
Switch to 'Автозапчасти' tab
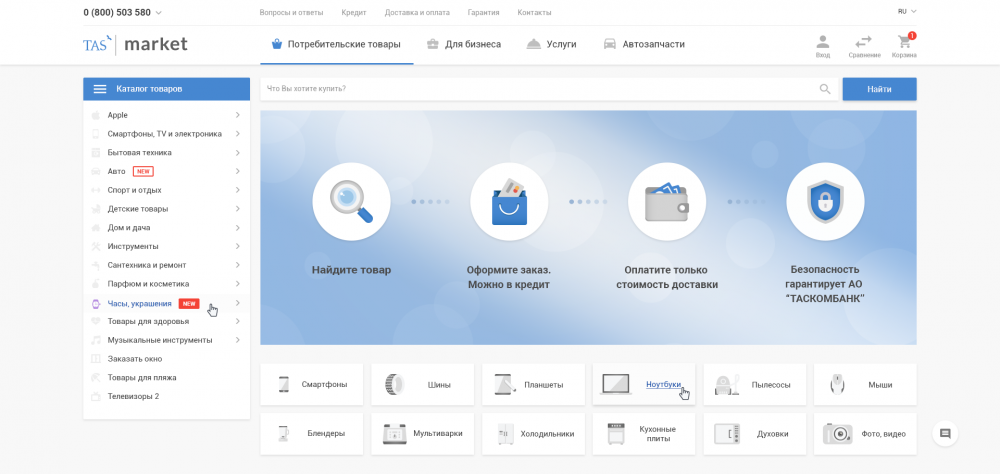coord(644,44)
